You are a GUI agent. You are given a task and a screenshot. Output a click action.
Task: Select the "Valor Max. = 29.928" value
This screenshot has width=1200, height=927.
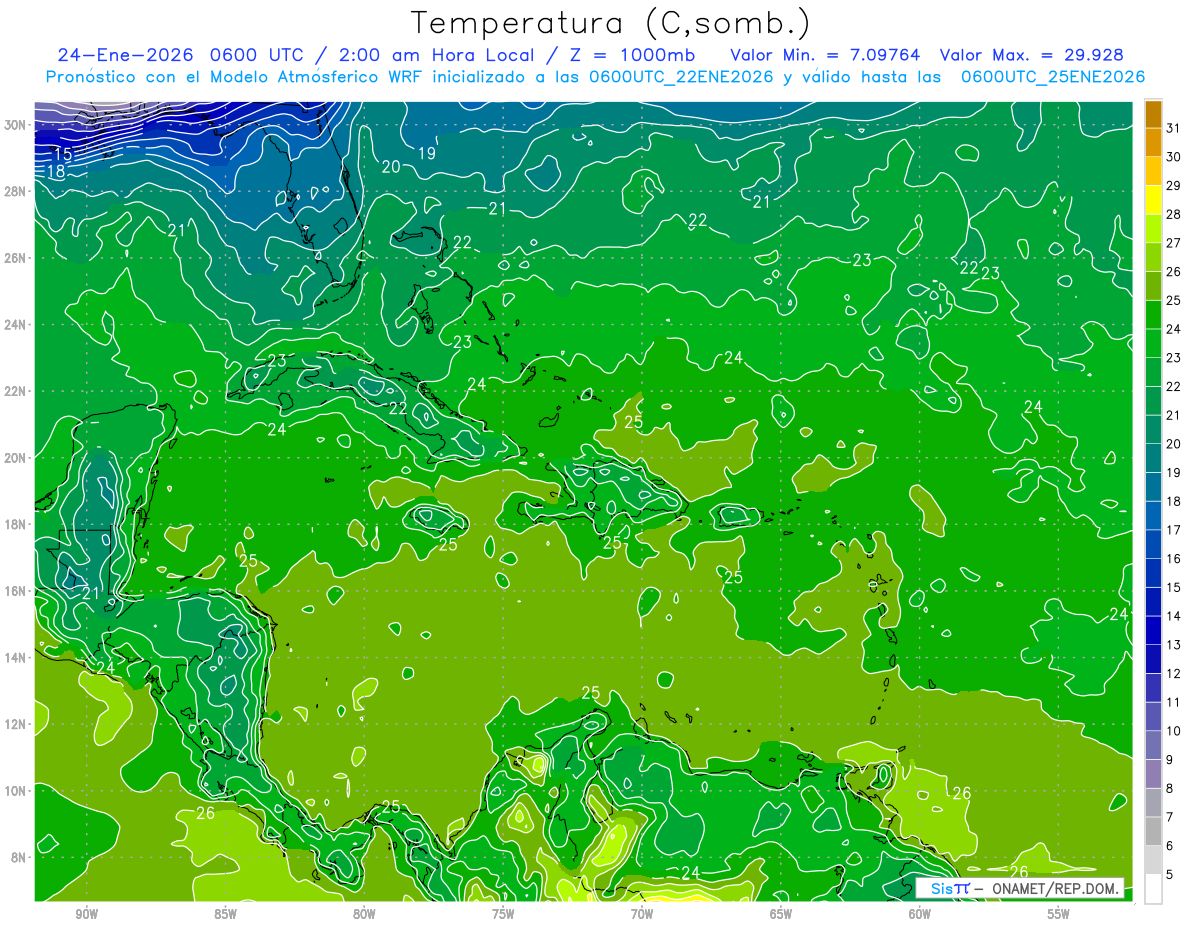1031,54
